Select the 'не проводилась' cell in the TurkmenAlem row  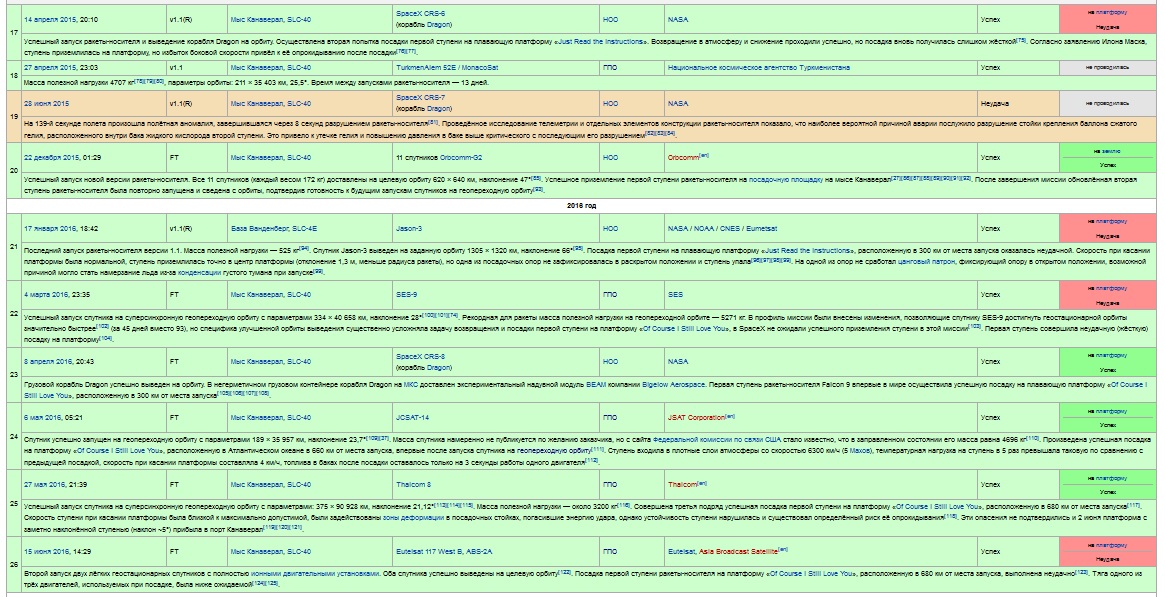[x=1107, y=68]
